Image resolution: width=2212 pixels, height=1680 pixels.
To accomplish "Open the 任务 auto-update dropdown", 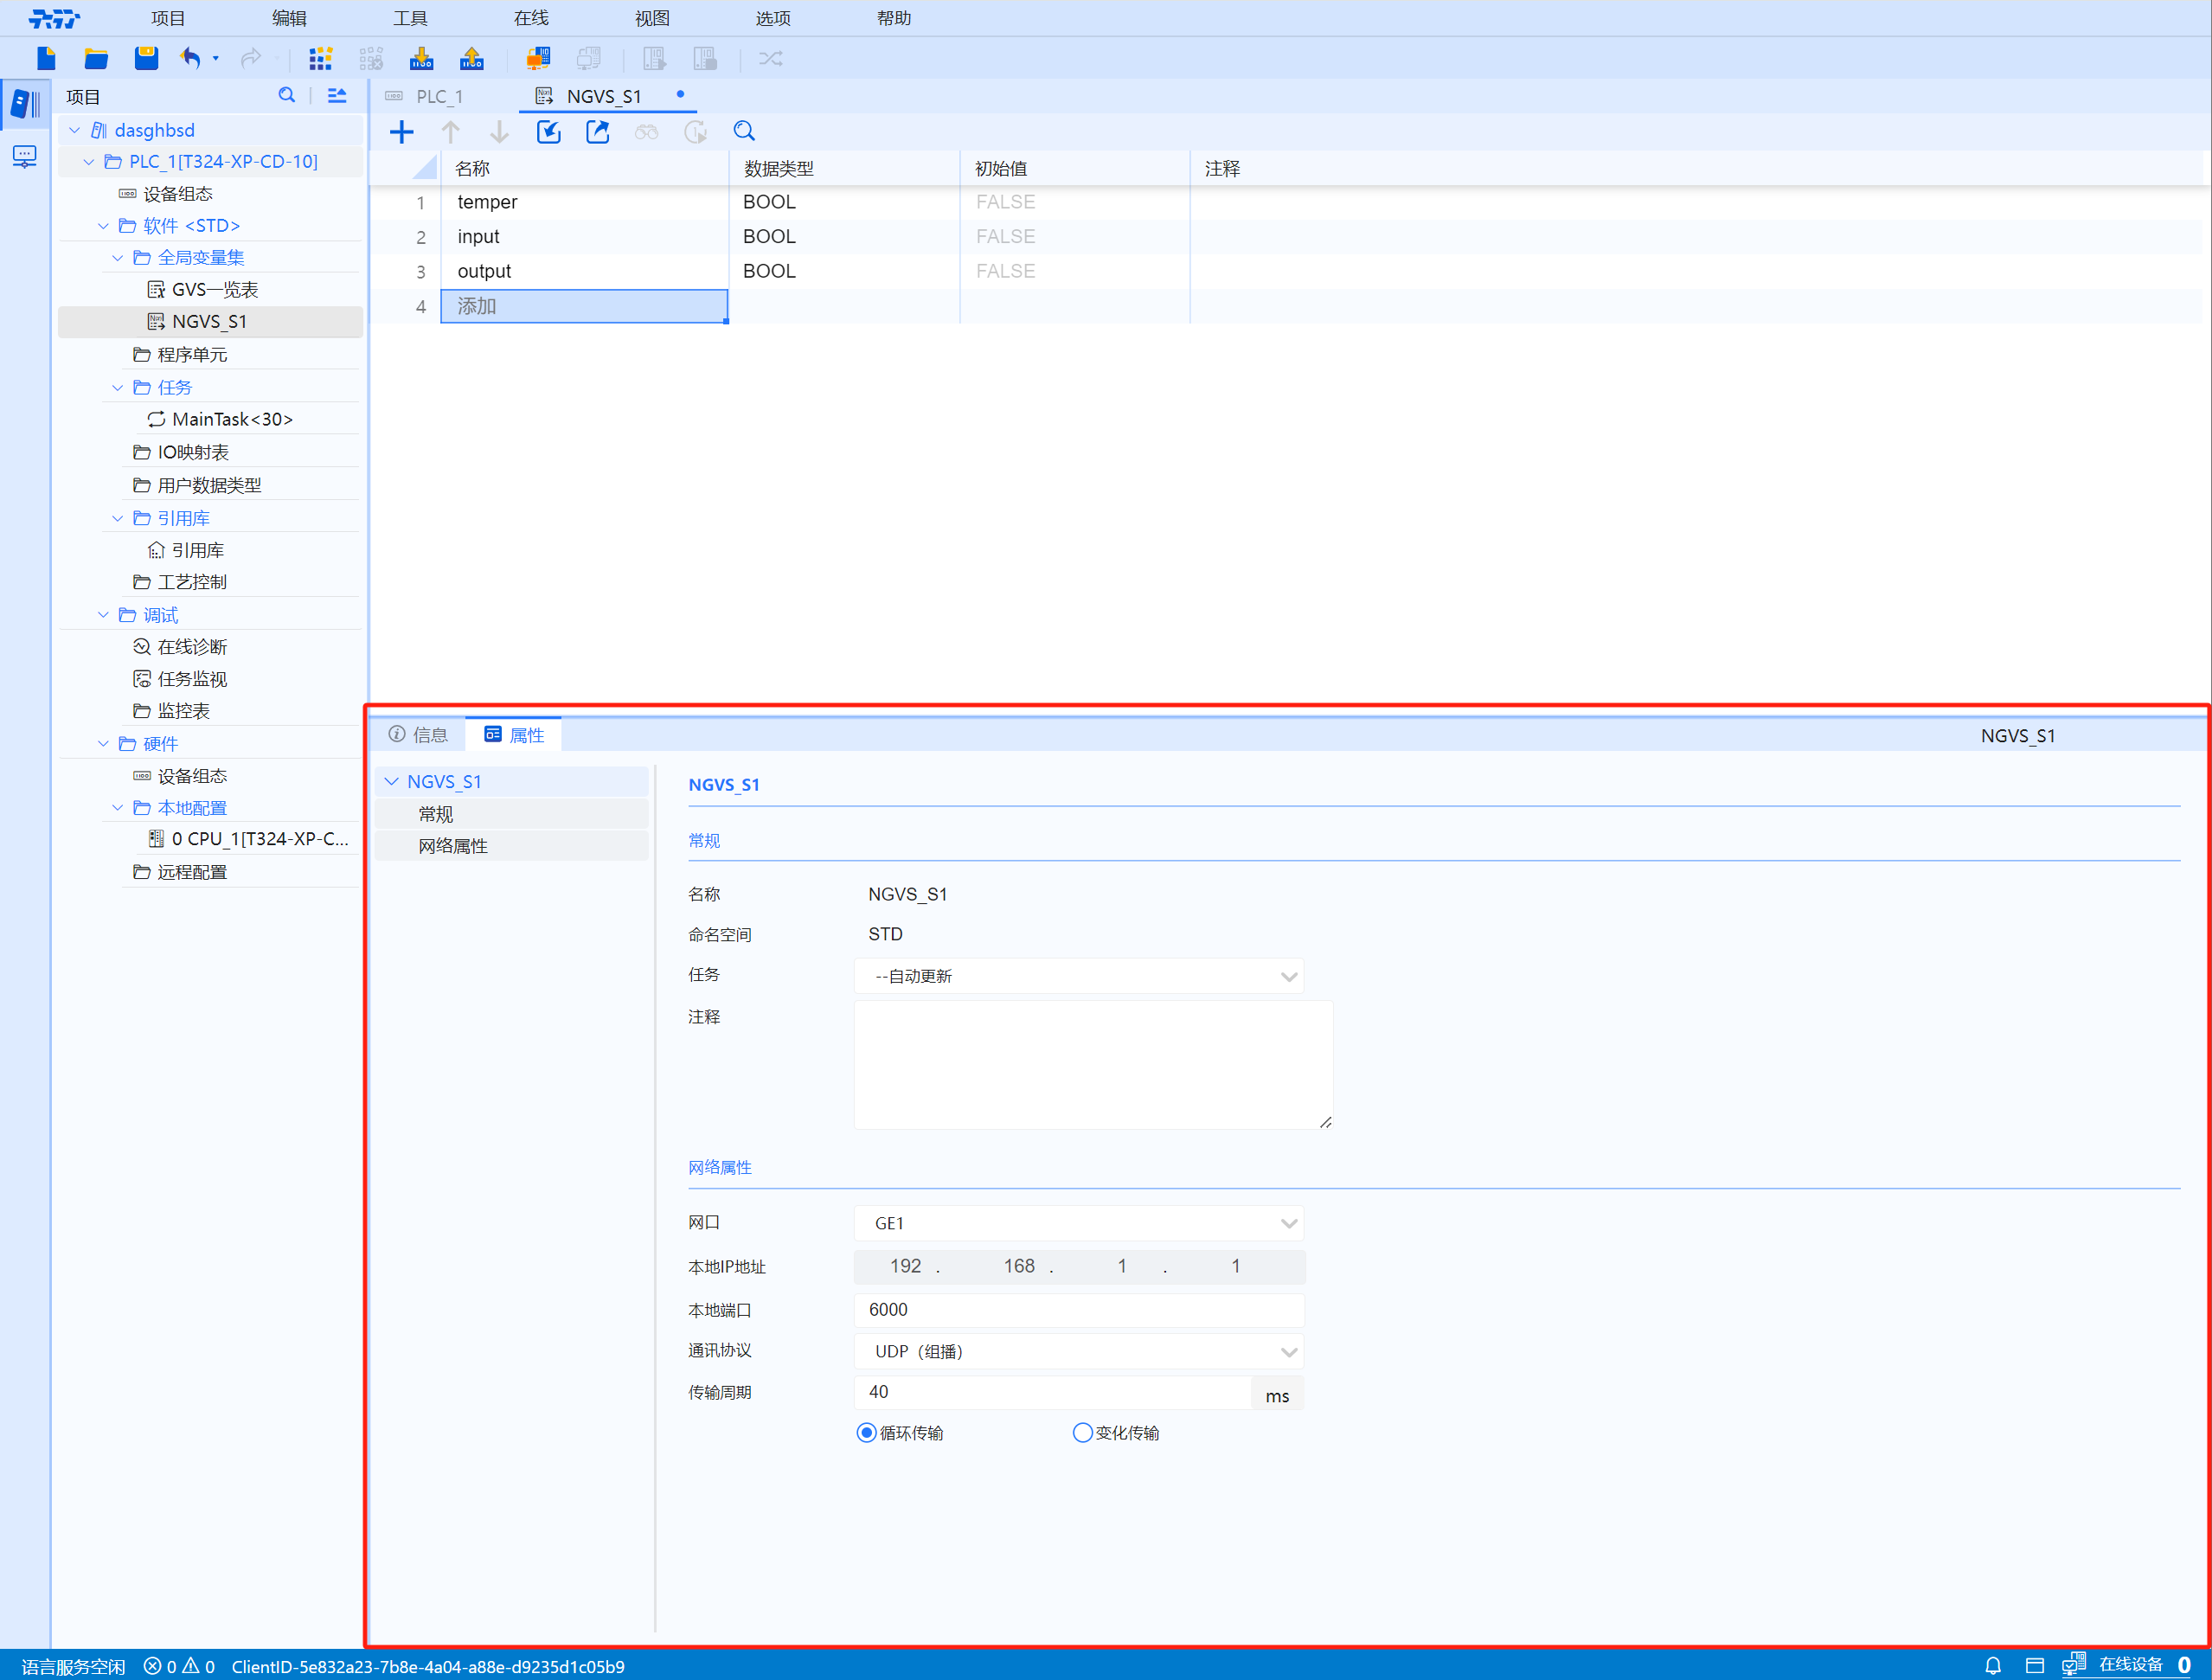I will tap(1078, 976).
